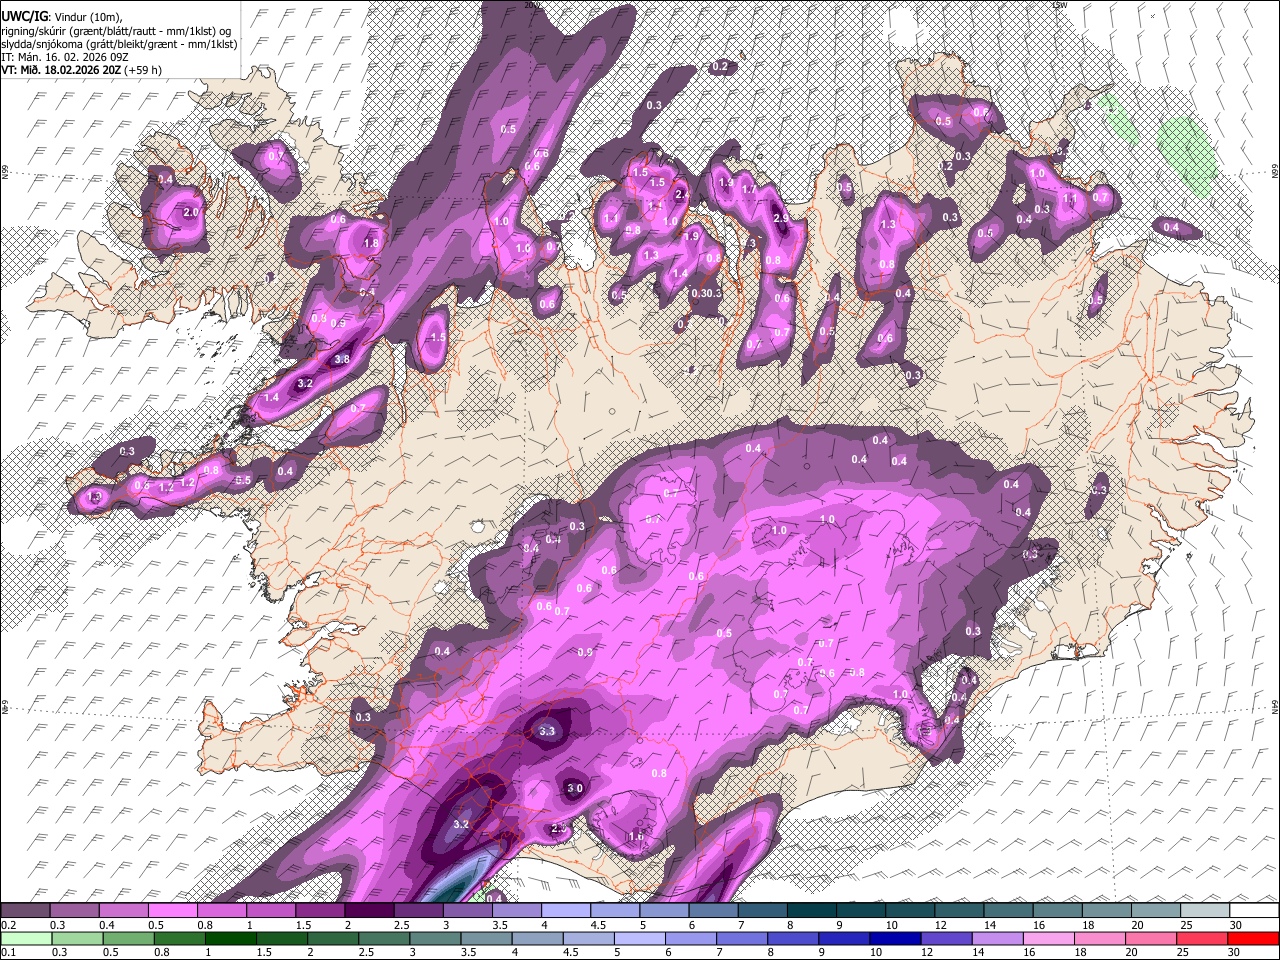
Task: Click the "slydda/snjókoma (grátt/bleikt/grænt - mm/1klst)" line
Action: point(119,44)
